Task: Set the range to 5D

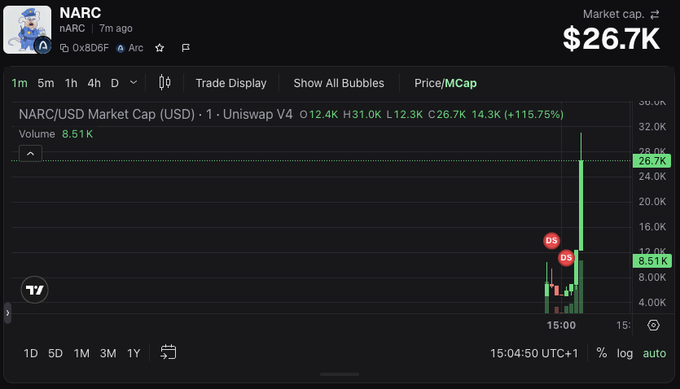Action: [x=56, y=353]
